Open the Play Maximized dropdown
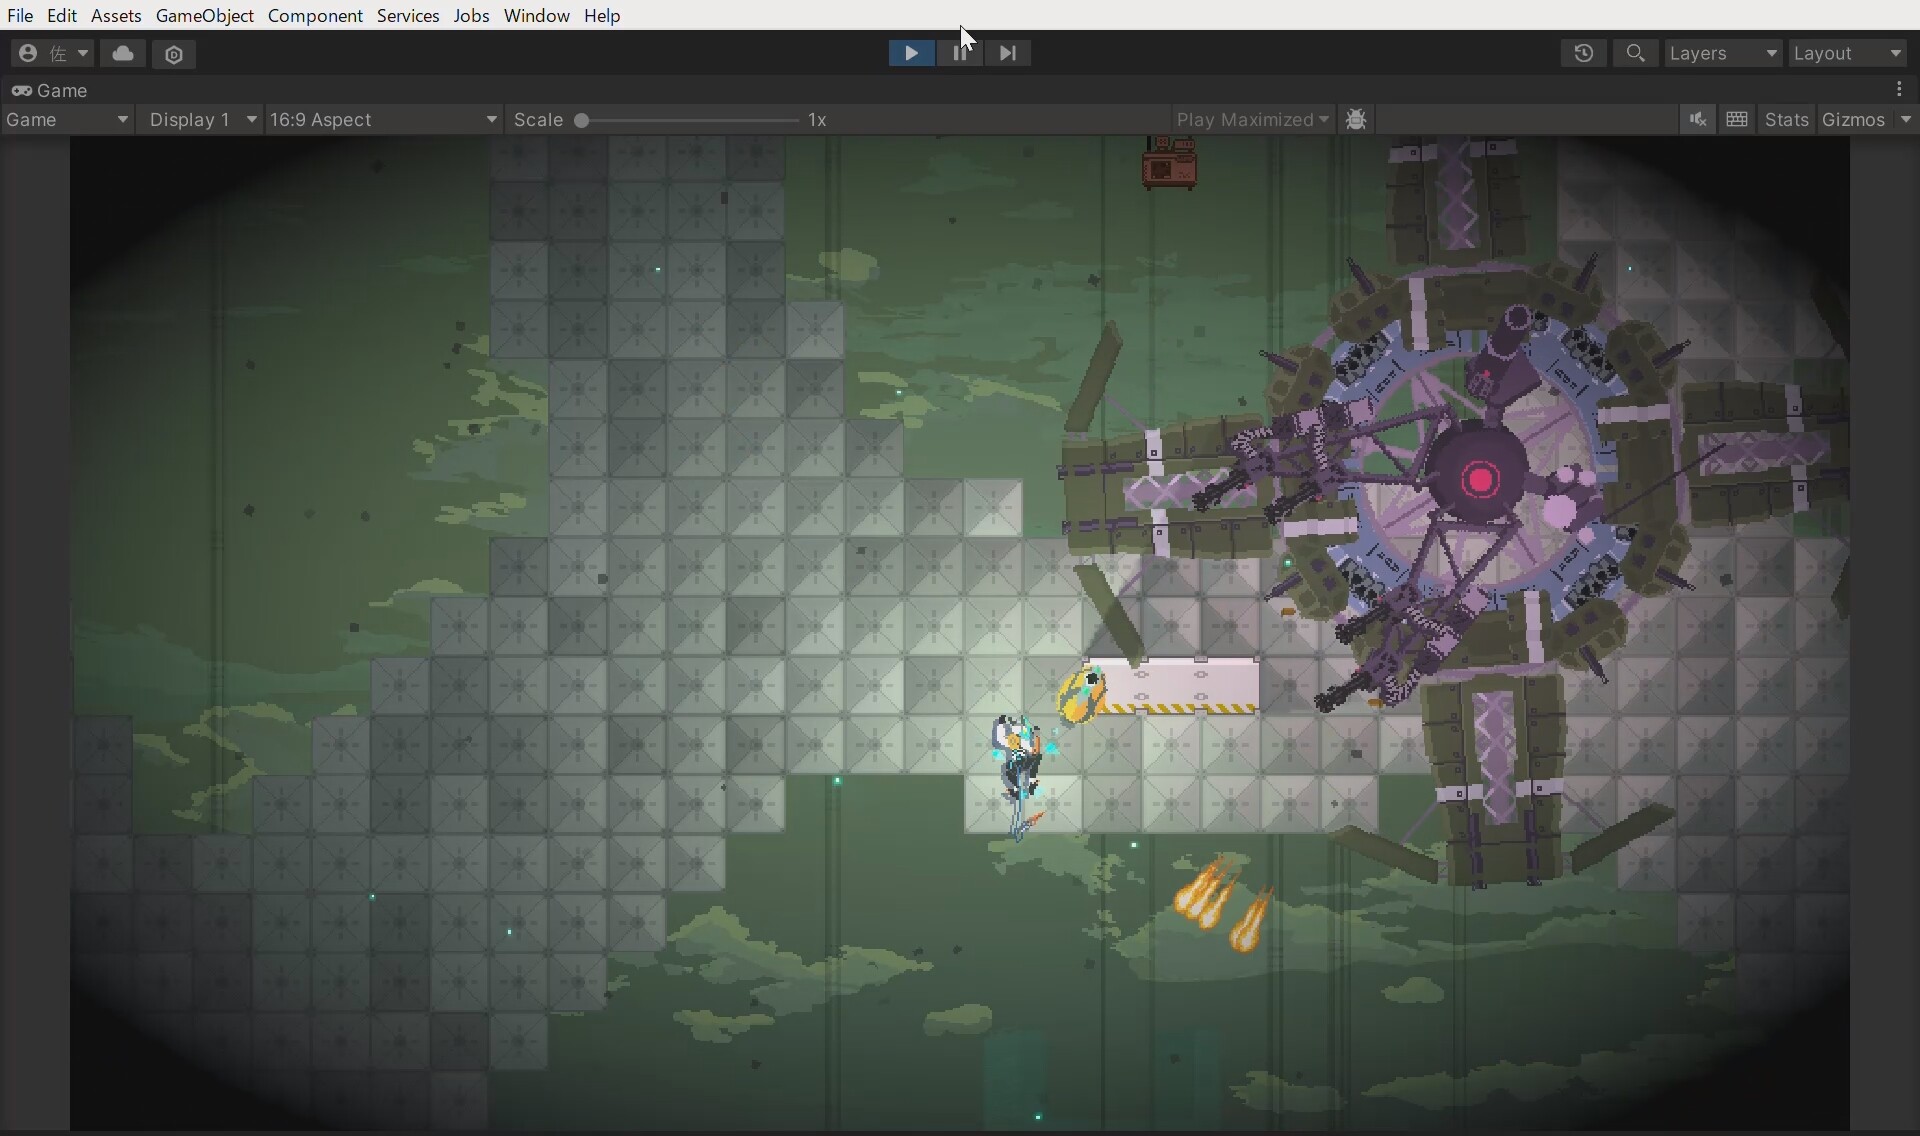1920x1136 pixels. click(1253, 119)
